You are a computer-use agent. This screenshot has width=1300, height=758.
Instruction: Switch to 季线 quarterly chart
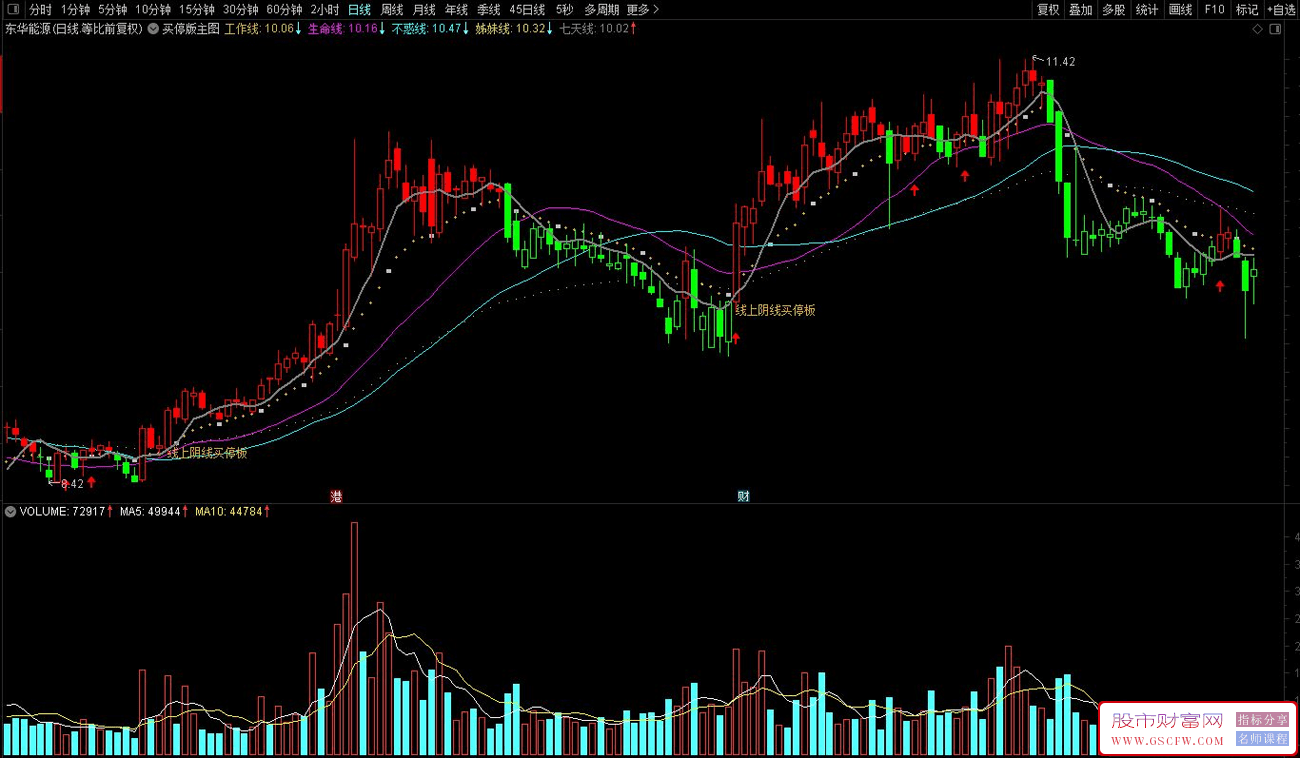(x=488, y=10)
